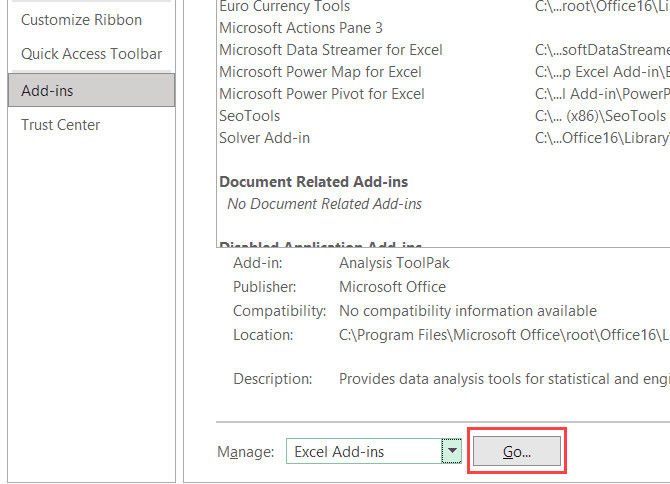Select Euro Currency Tools in add-in list
The image size is (670, 484).
point(284,7)
